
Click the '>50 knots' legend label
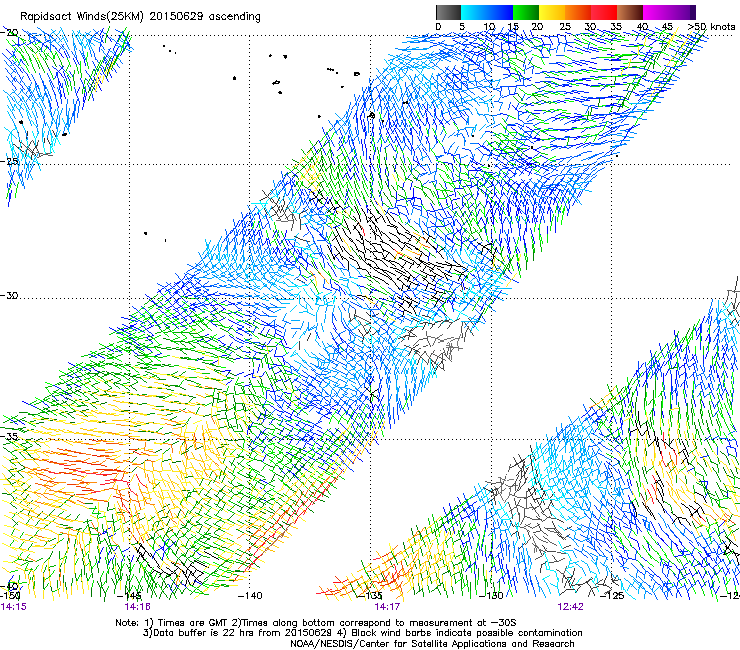tap(711, 26)
